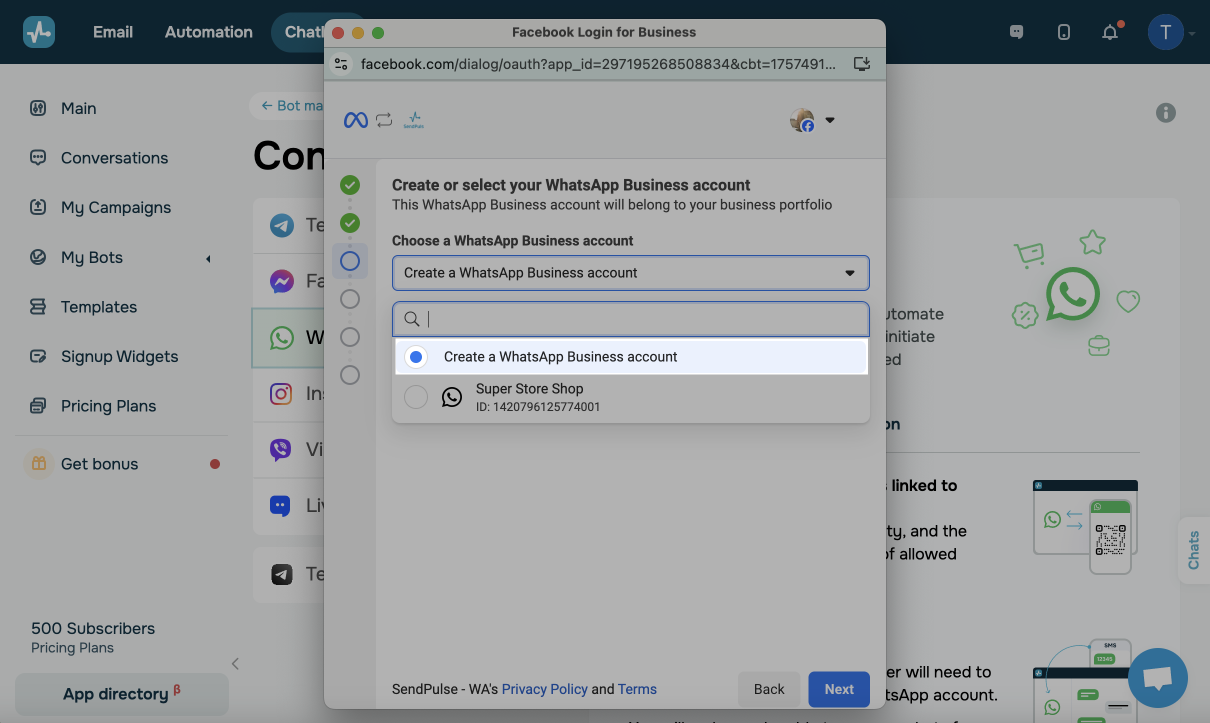The image size is (1210, 723).
Task: Open Templates in sidebar
Action: [x=99, y=307]
